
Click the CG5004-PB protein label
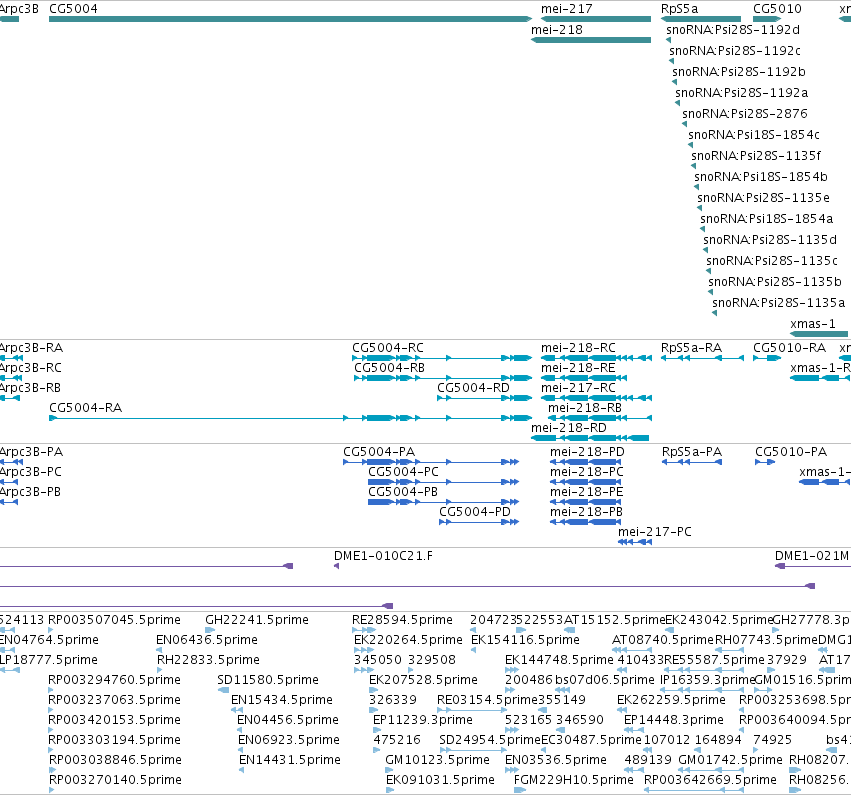pos(403,492)
